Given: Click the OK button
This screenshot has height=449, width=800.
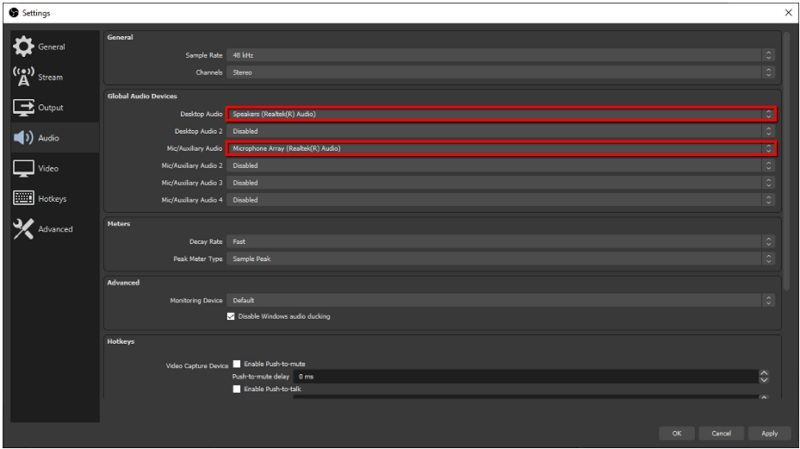Looking at the screenshot, I should pyautogui.click(x=677, y=433).
